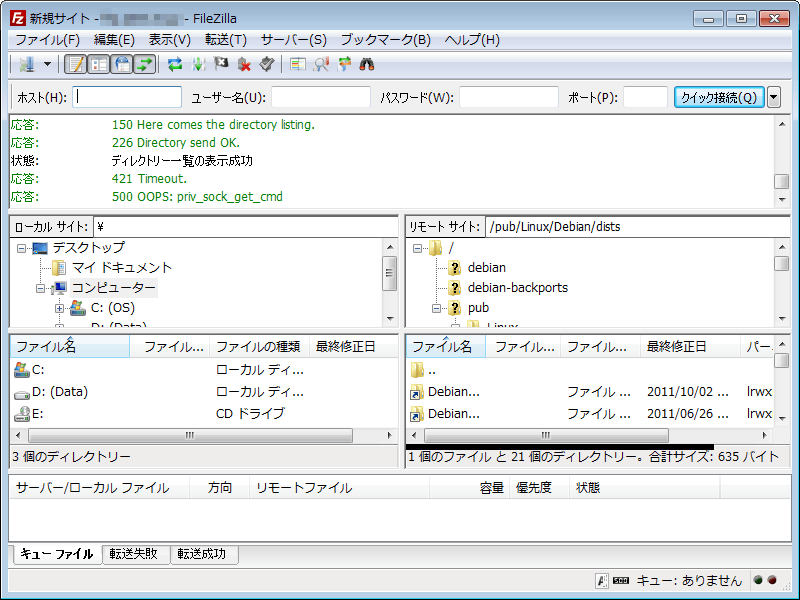This screenshot has width=800, height=600.
Task: Click FileZilla logo in title bar
Action: click(18, 18)
